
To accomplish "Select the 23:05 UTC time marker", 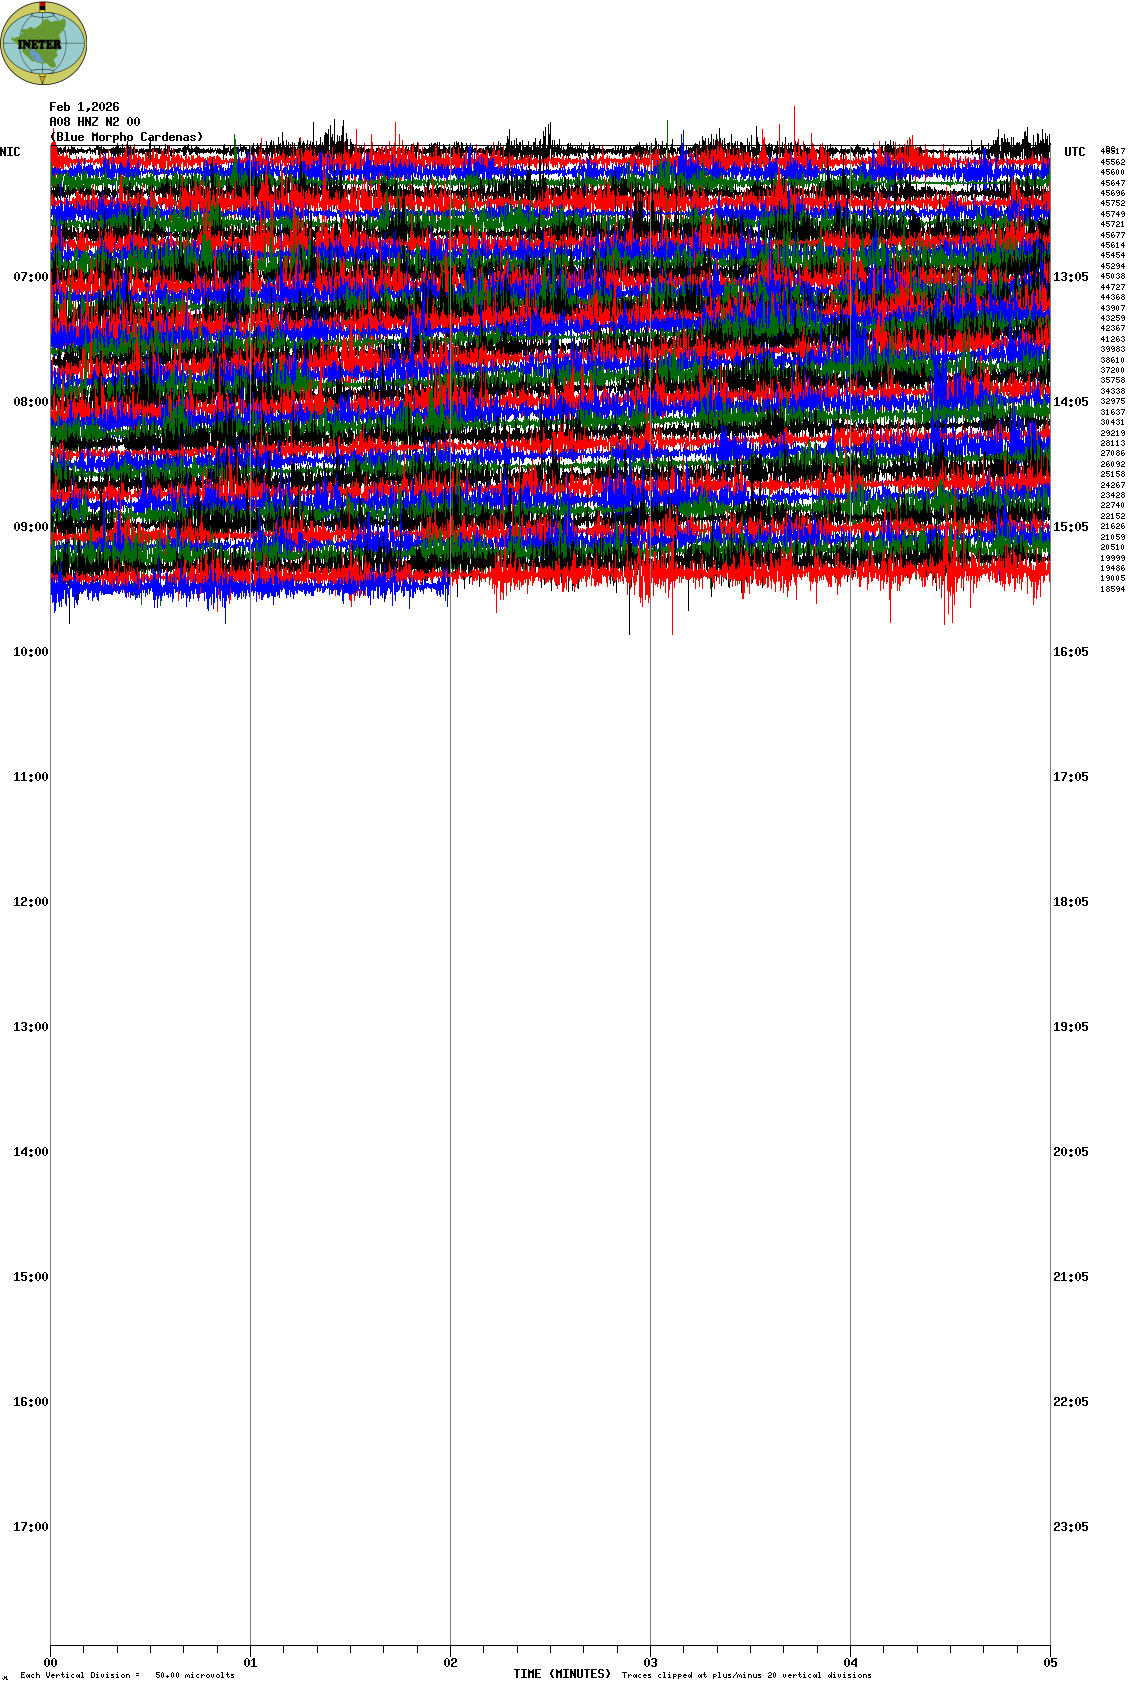I will coord(1070,1527).
